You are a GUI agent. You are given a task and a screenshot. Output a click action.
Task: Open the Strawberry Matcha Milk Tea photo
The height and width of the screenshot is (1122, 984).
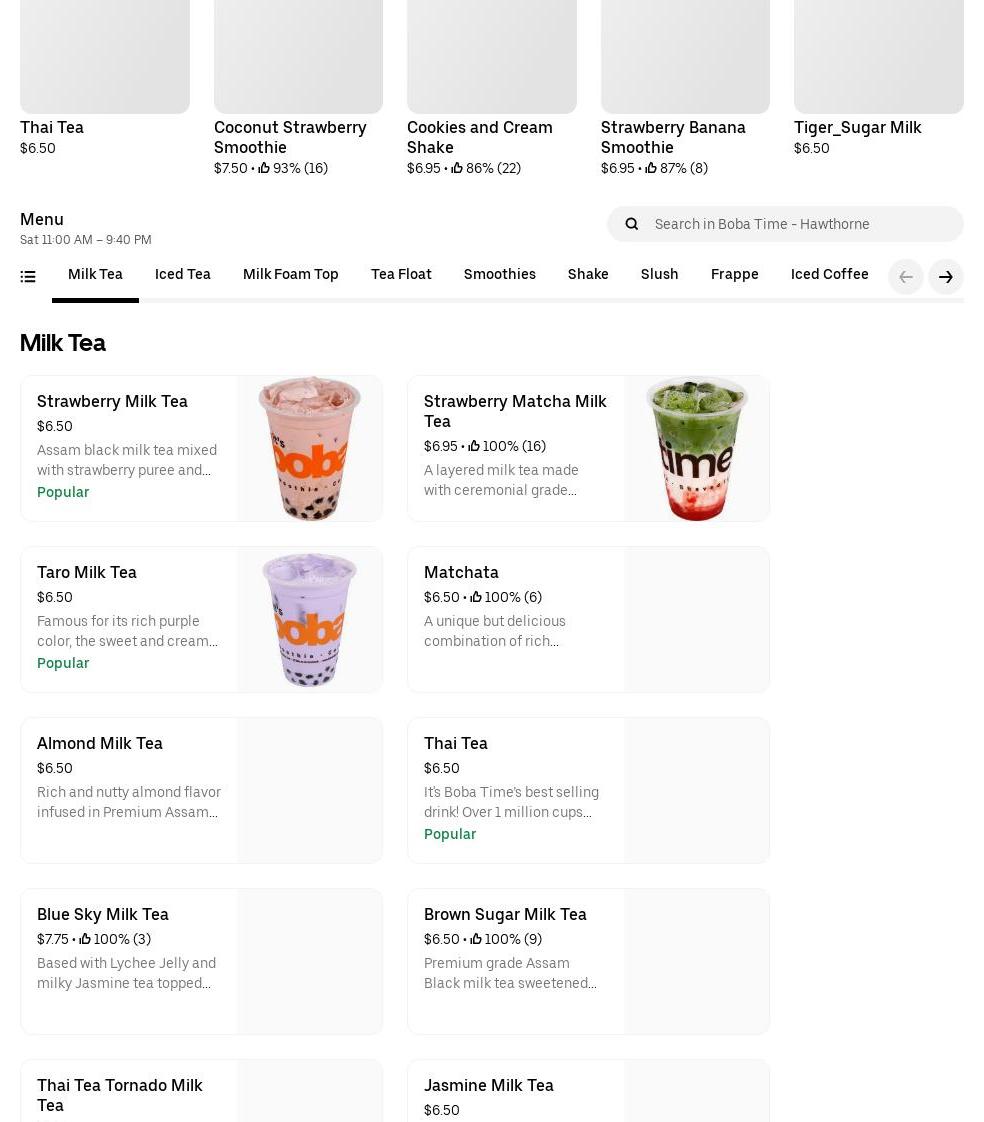coord(696,449)
